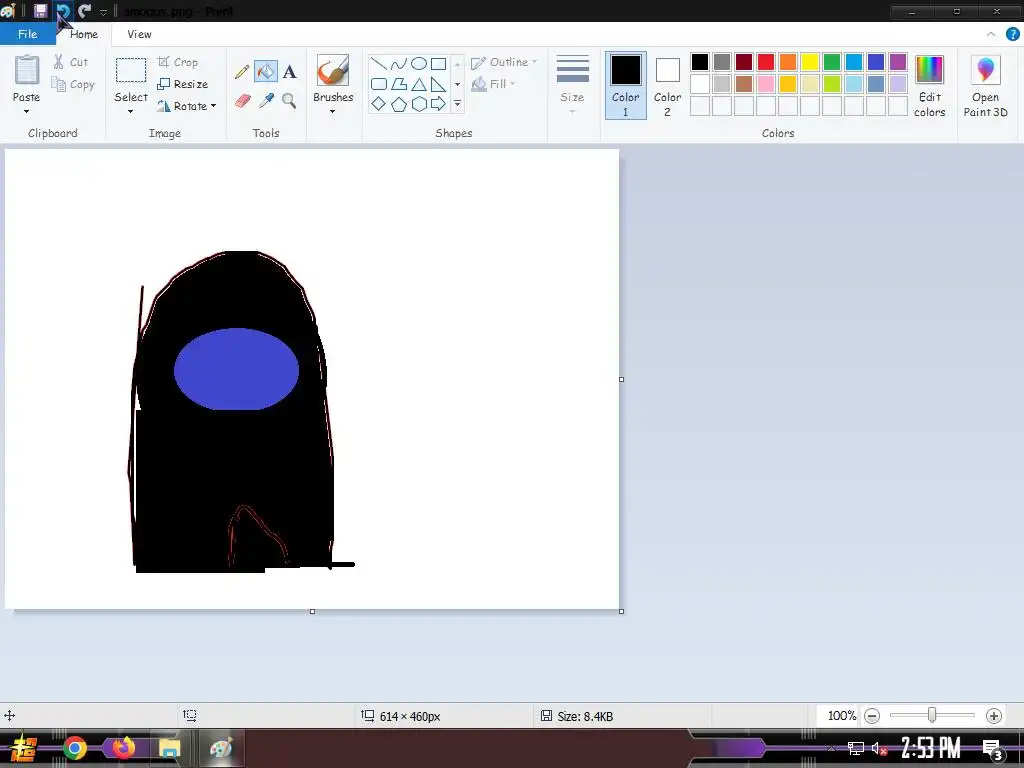Image resolution: width=1024 pixels, height=768 pixels.
Task: Open the Paste dropdown arrow
Action: [26, 112]
